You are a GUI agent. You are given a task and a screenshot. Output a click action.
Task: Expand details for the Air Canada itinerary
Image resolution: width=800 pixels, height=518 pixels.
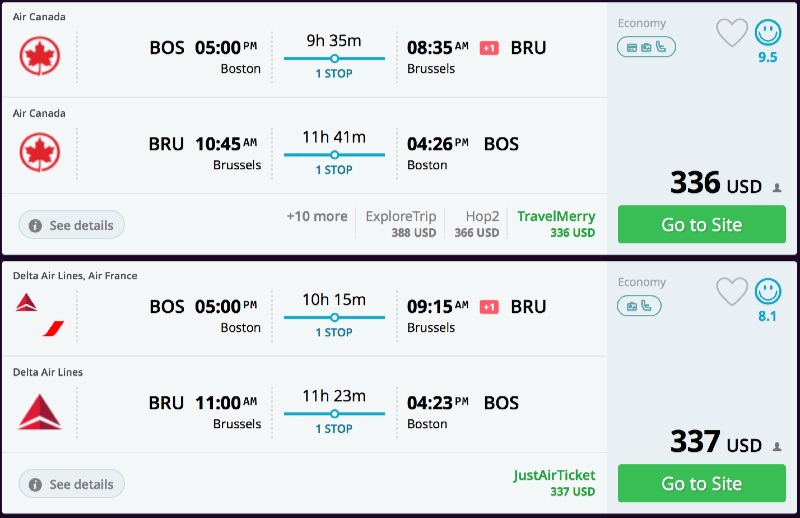tap(72, 225)
